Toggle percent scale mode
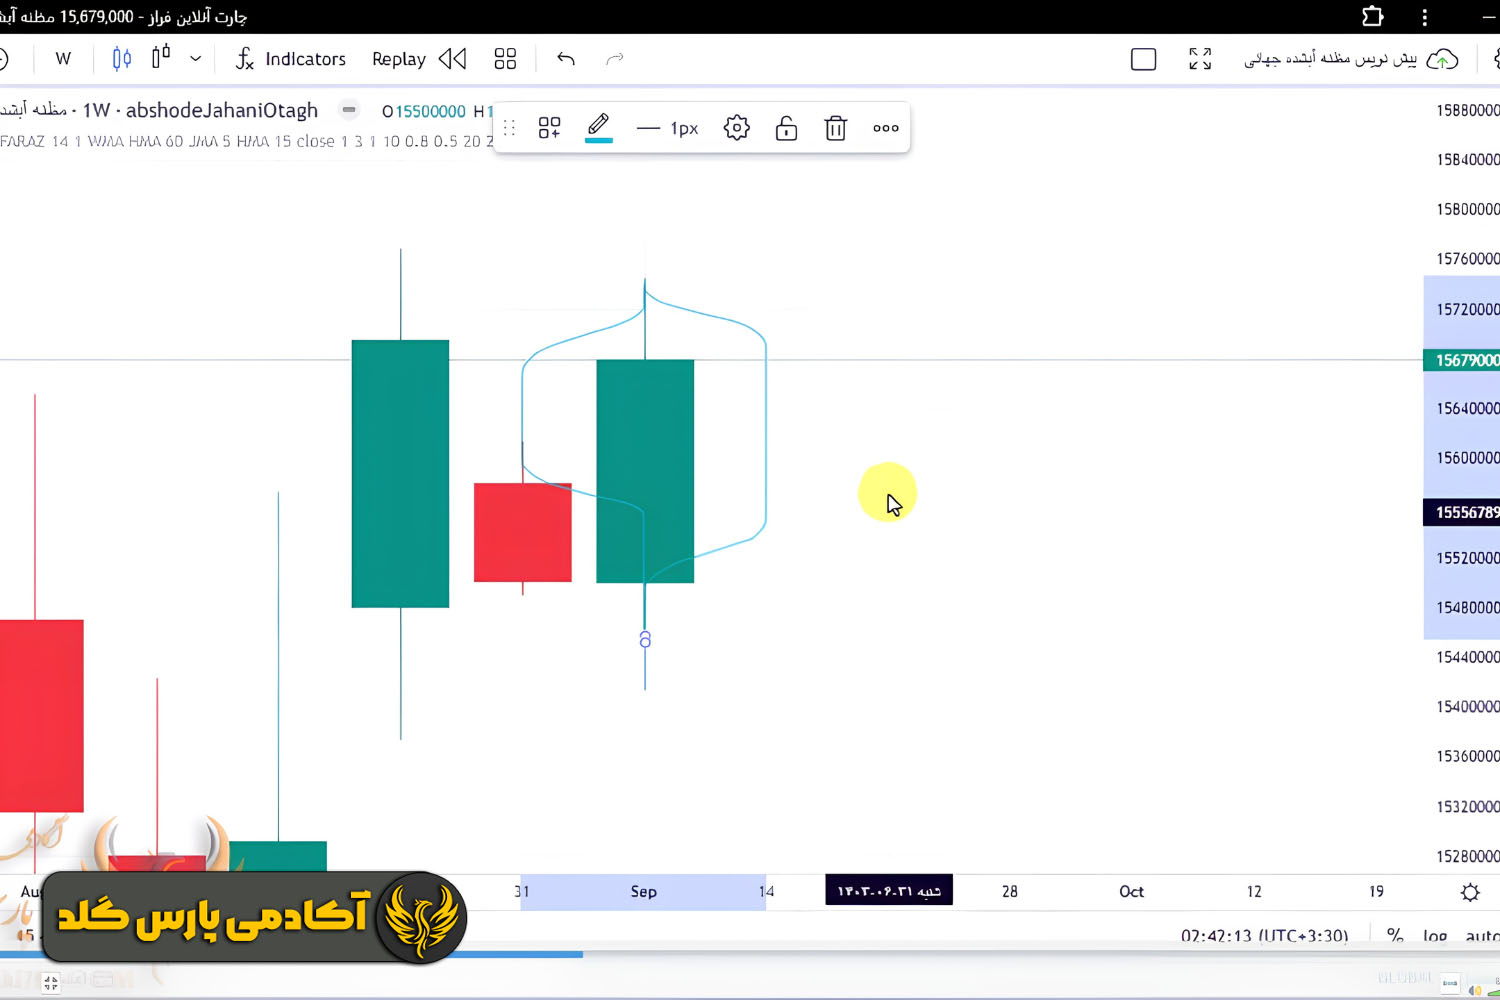 pyautogui.click(x=1395, y=936)
